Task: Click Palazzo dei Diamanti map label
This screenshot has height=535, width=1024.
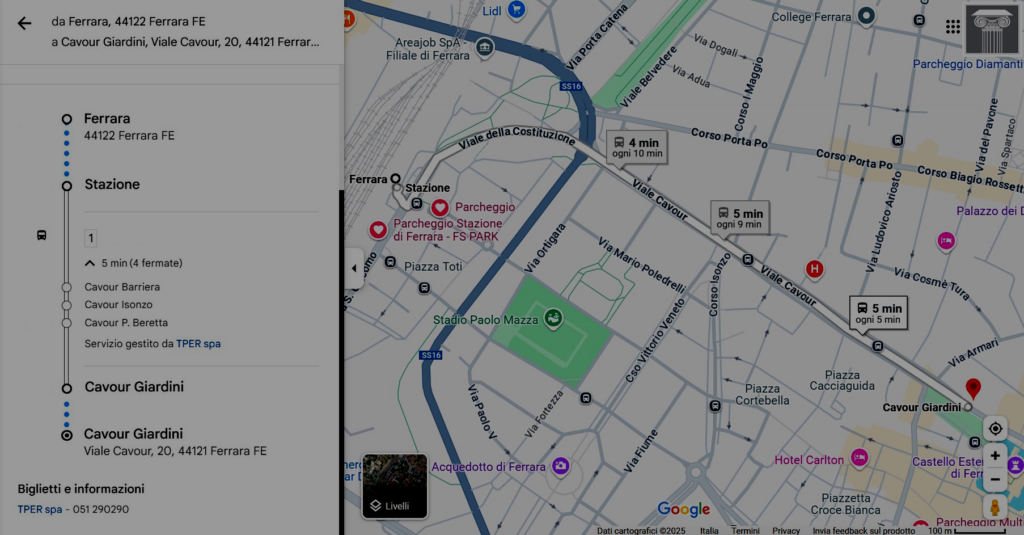Action: [x=989, y=211]
